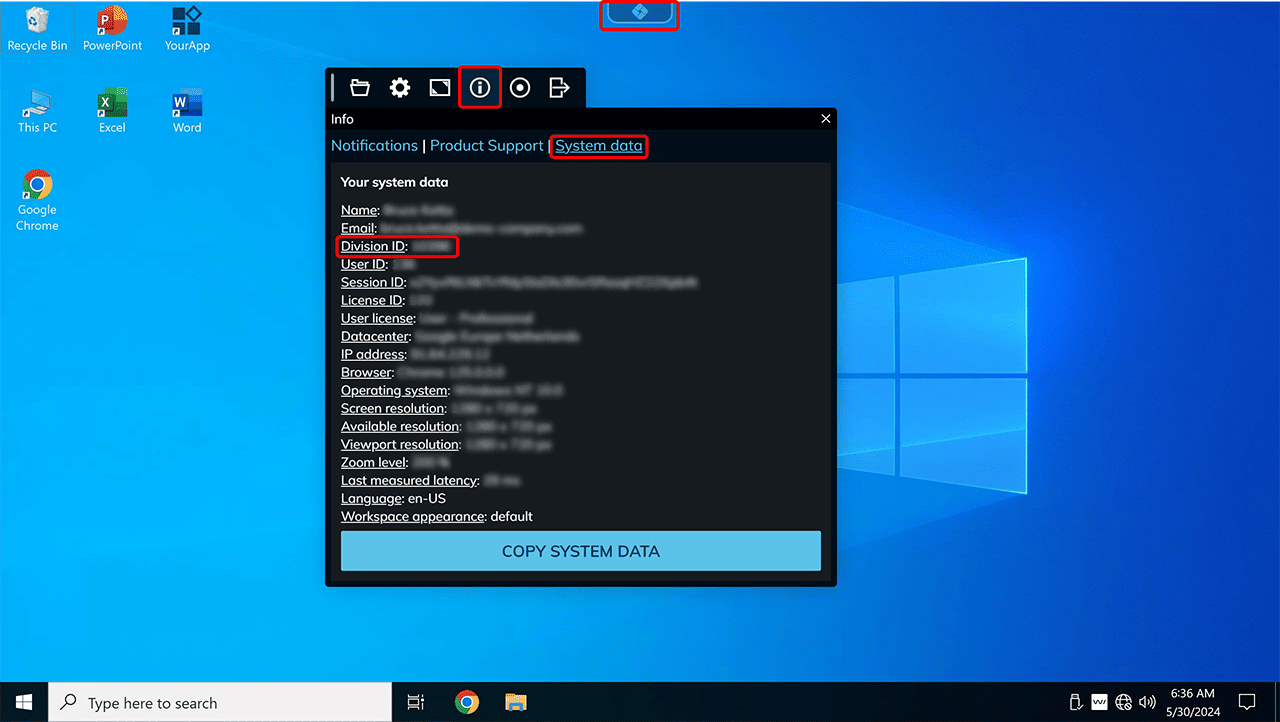Viewport: 1280px width, 722px height.
Task: Open the Recycle Bin on desktop
Action: pos(37,28)
